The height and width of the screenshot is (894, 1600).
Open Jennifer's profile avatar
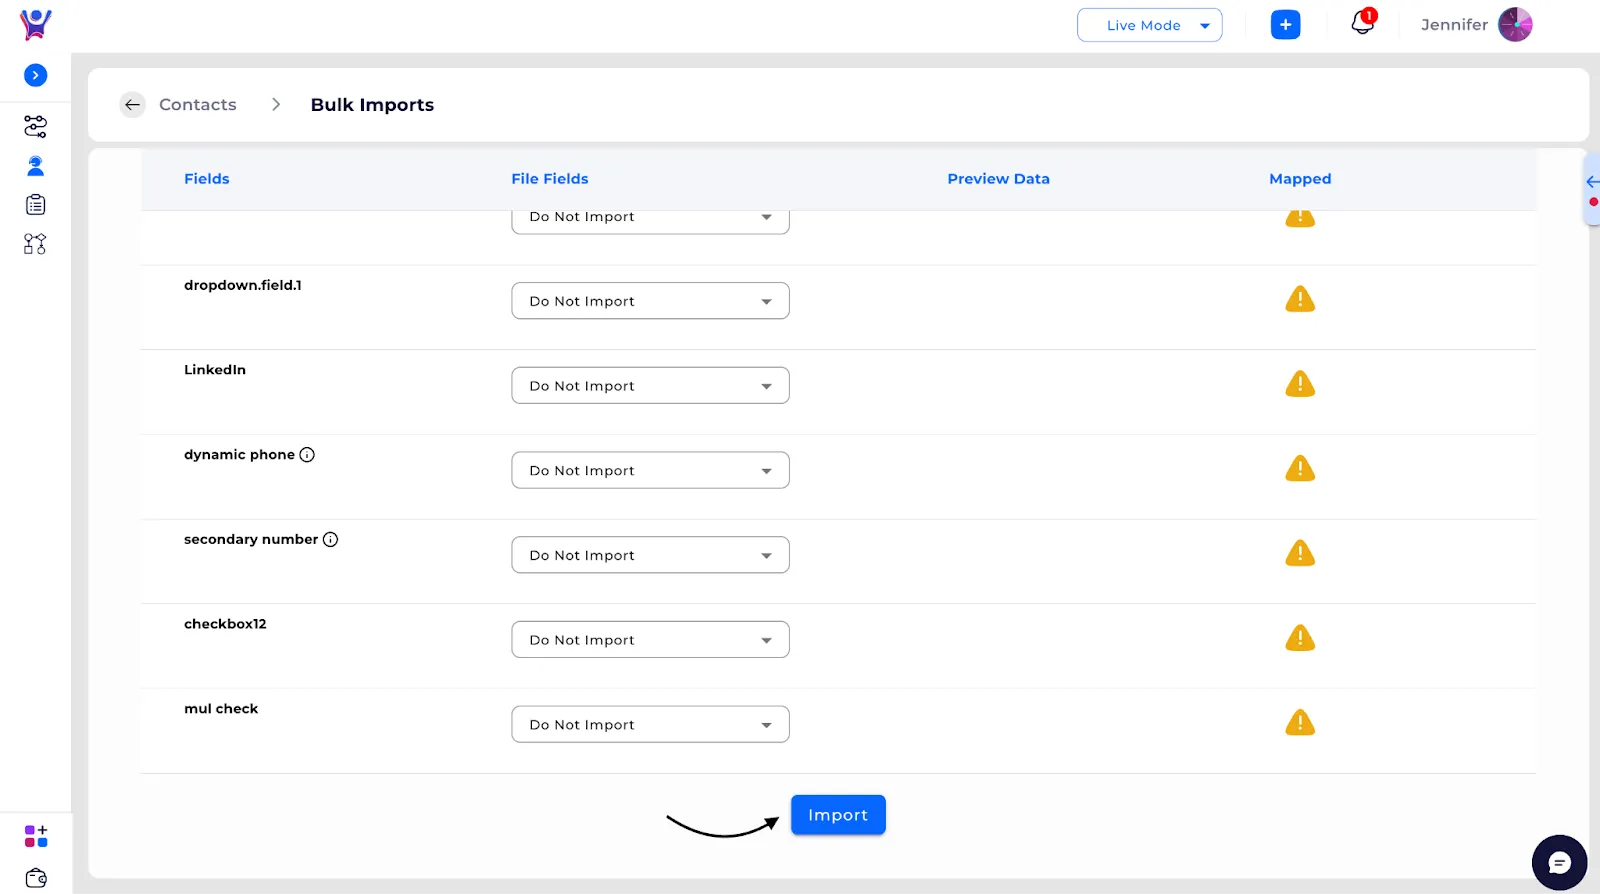1515,25
